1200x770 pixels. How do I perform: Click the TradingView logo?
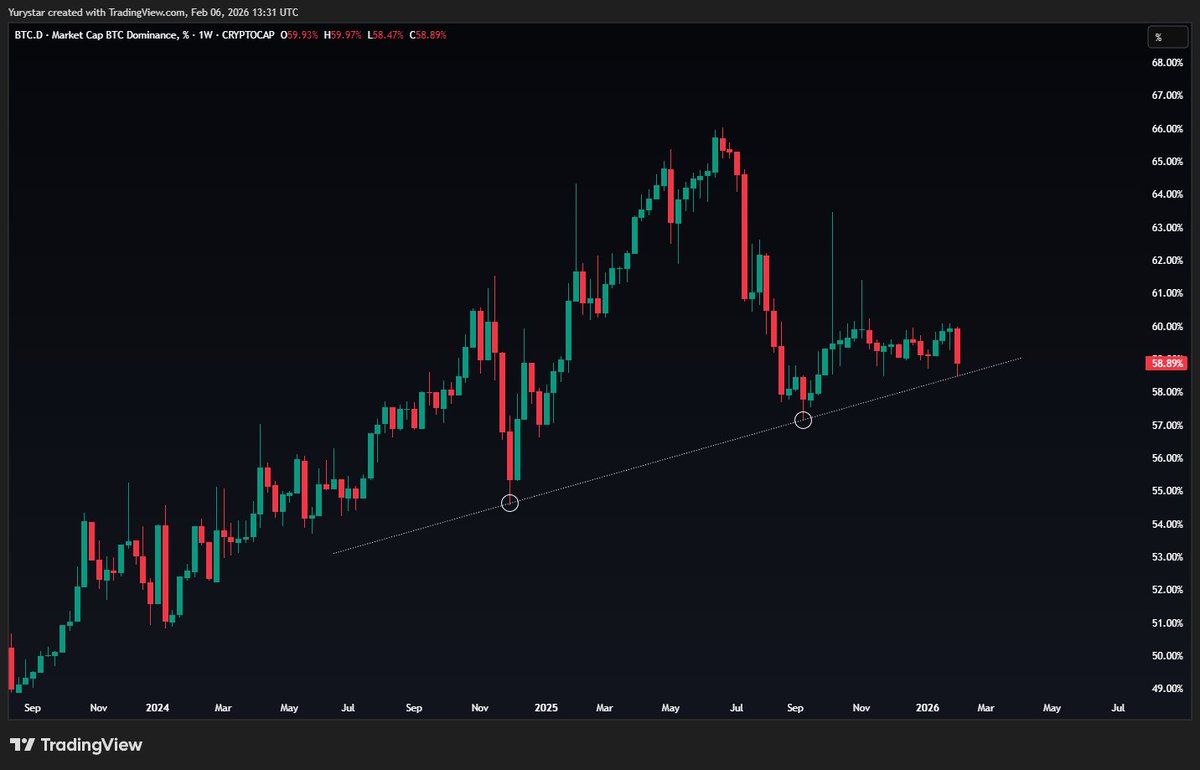(x=76, y=745)
